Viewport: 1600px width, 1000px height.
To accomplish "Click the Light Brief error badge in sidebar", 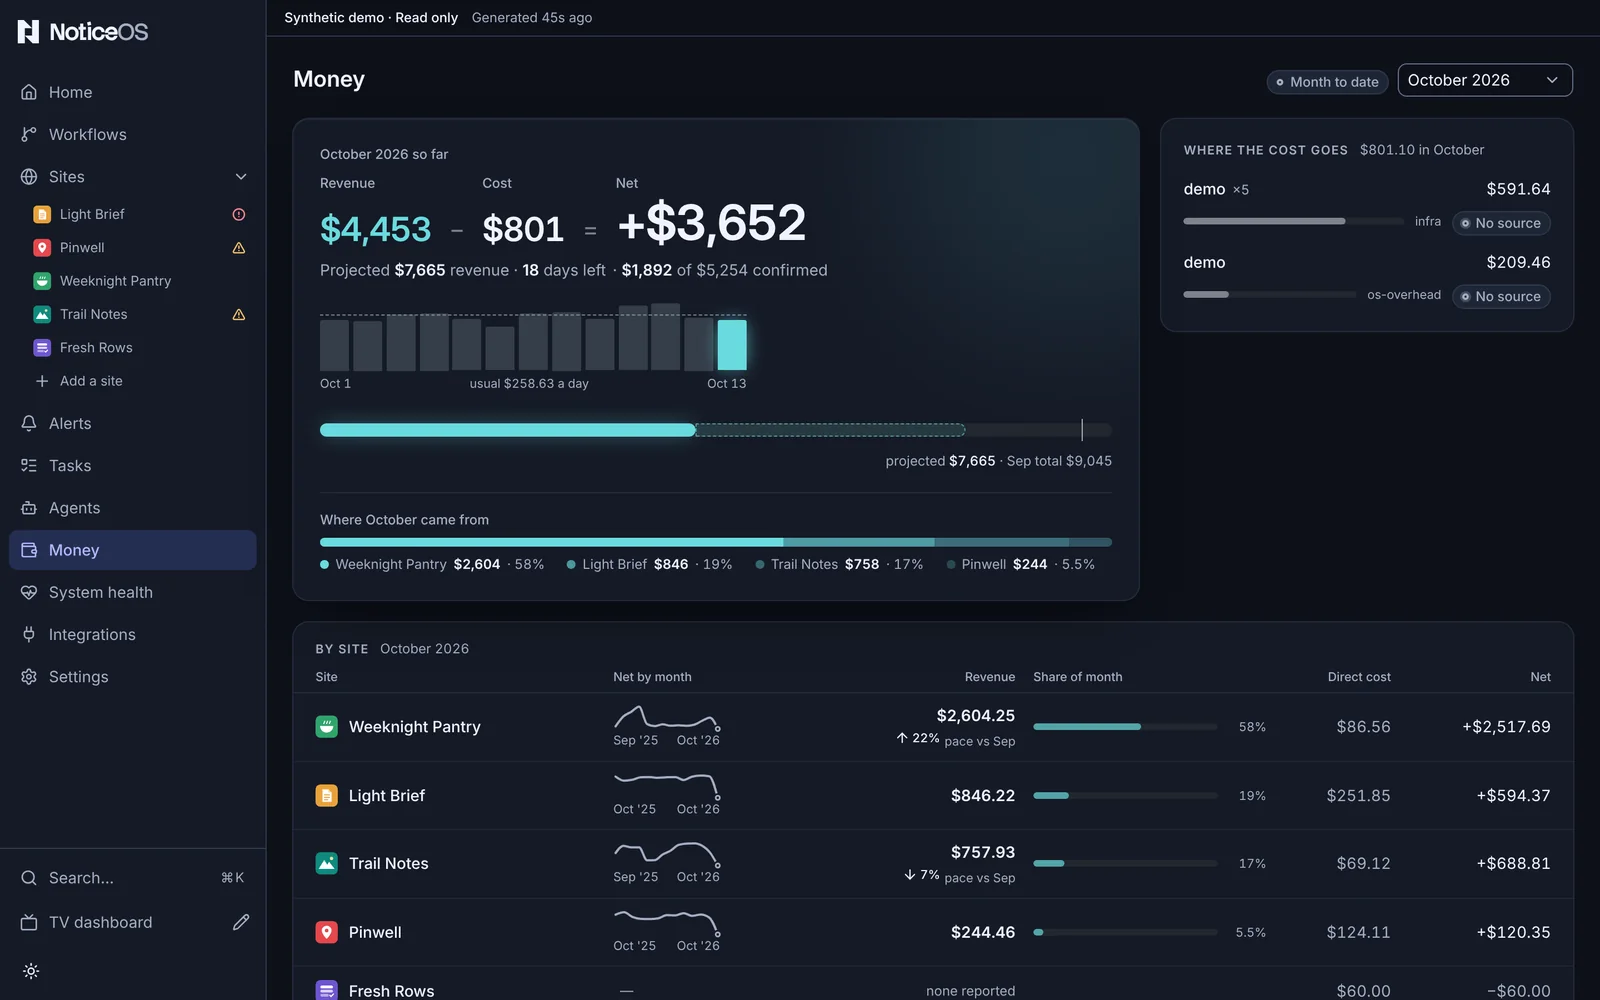I will (x=239, y=214).
